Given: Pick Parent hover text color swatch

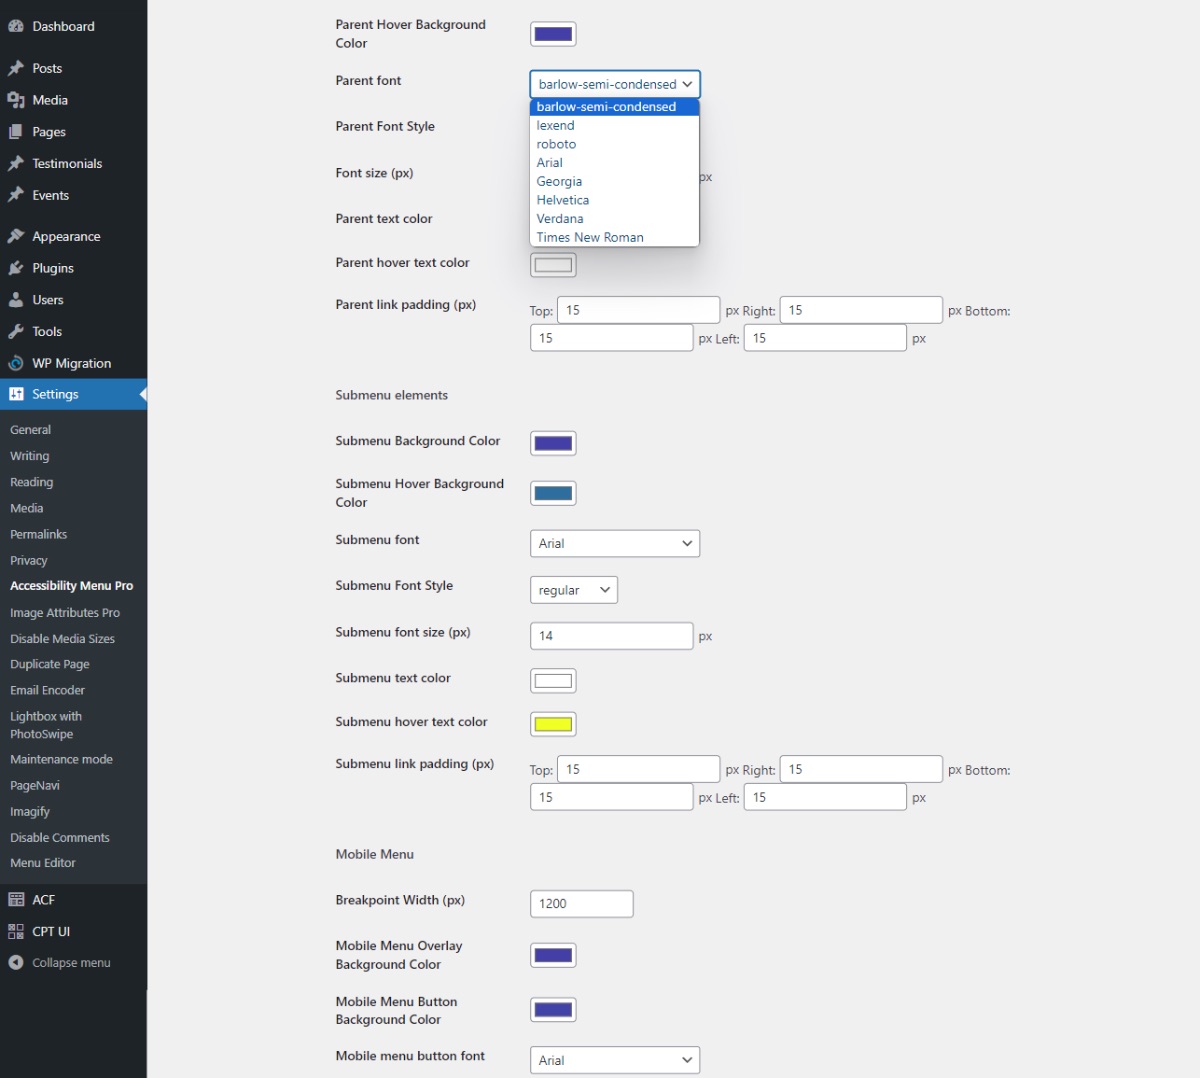Looking at the screenshot, I should point(553,265).
